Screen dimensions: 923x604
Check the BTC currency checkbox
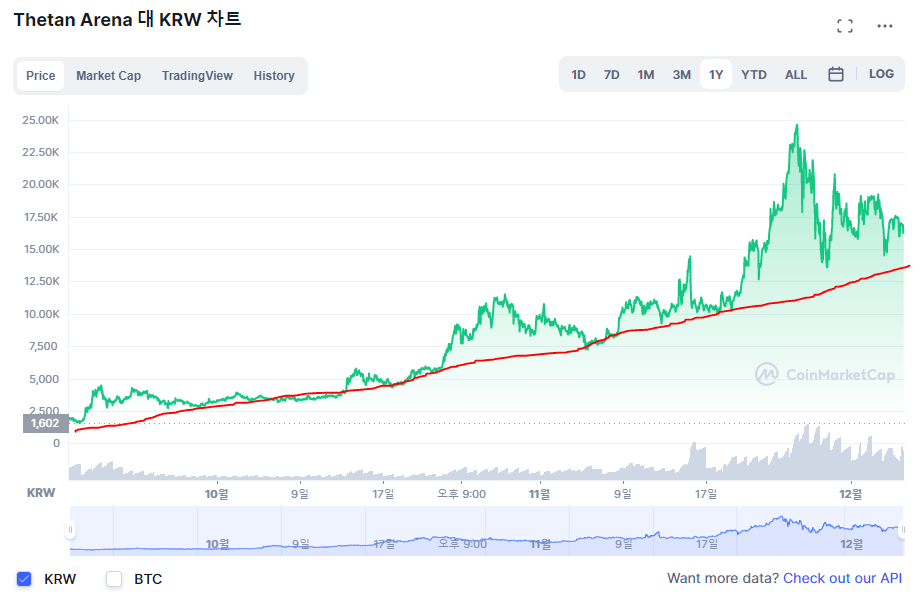(x=114, y=579)
